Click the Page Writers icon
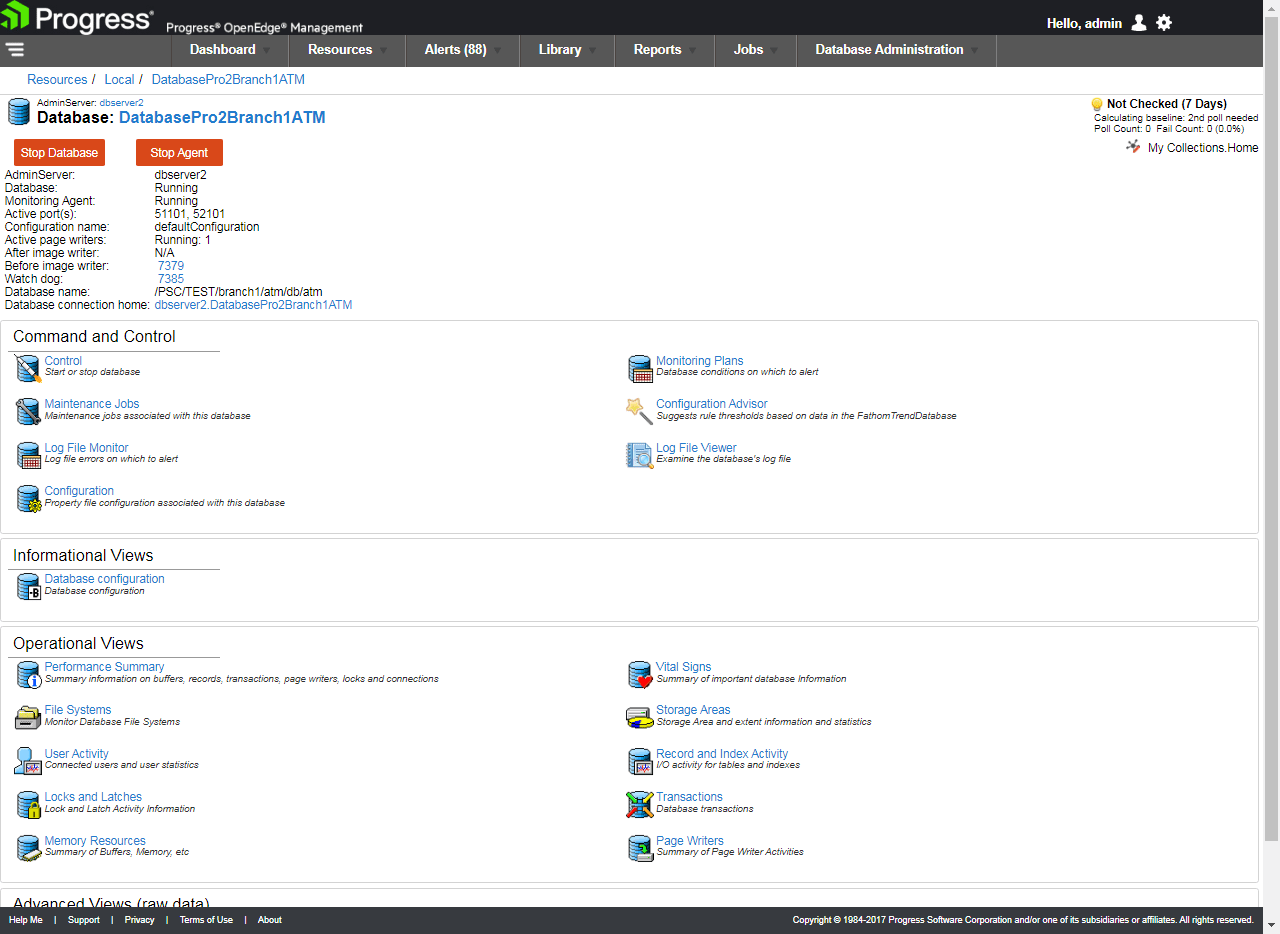 640,848
